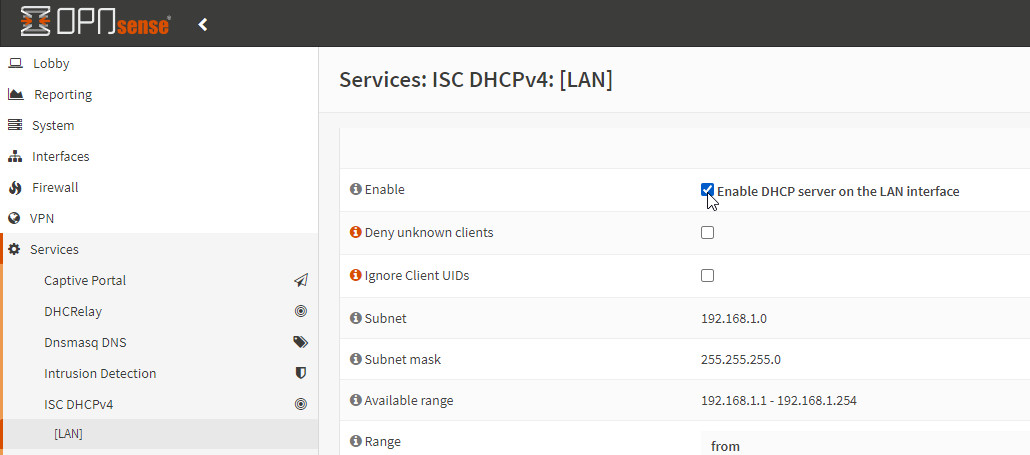Click the info icon next to Enable
1030x455 pixels.
point(355,190)
